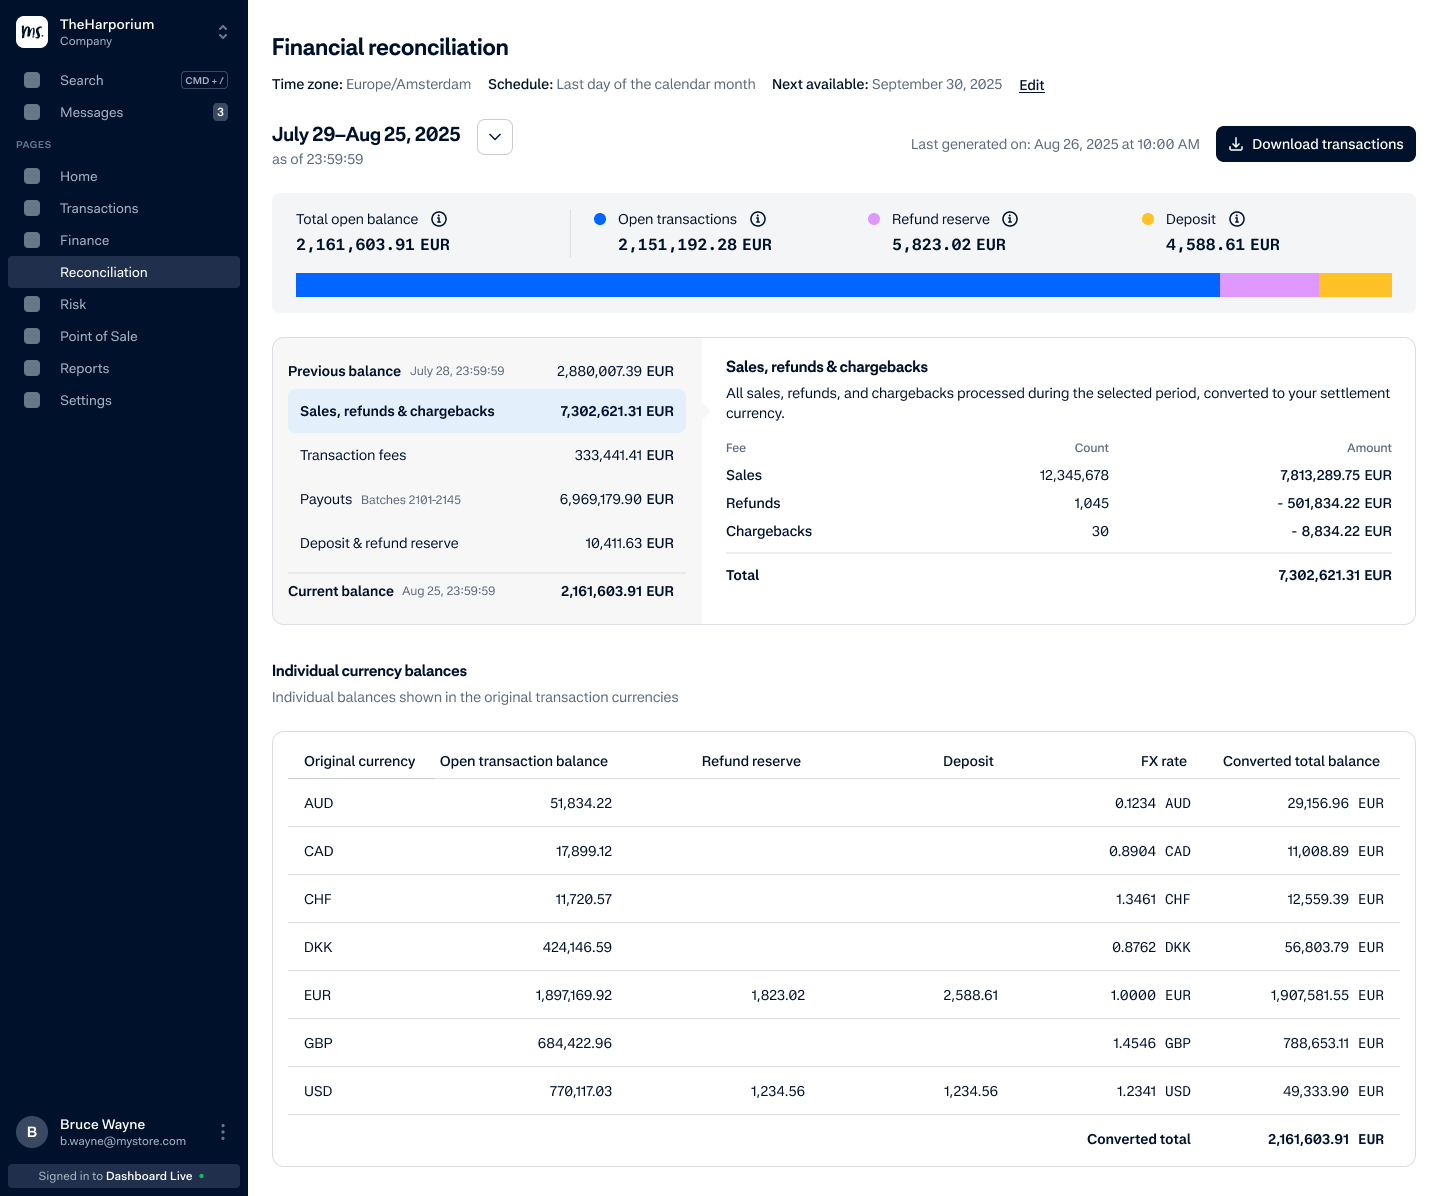The image size is (1440, 1196).
Task: Select the Sales, refunds & chargebacks row
Action: click(487, 411)
